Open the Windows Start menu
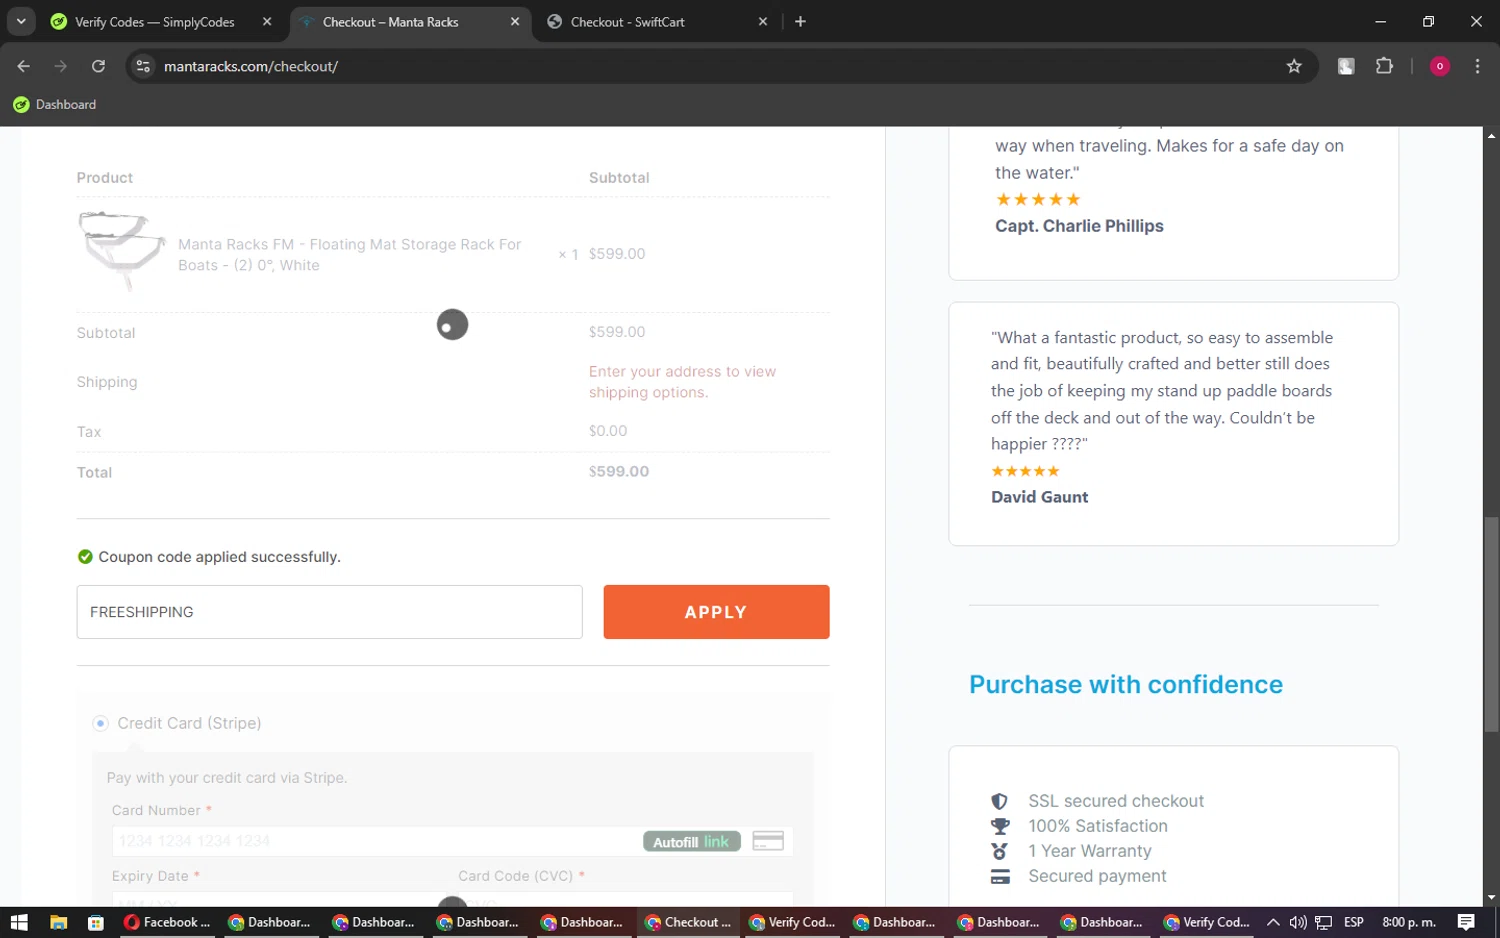Screen dimensions: 1500x938 click(x=19, y=922)
